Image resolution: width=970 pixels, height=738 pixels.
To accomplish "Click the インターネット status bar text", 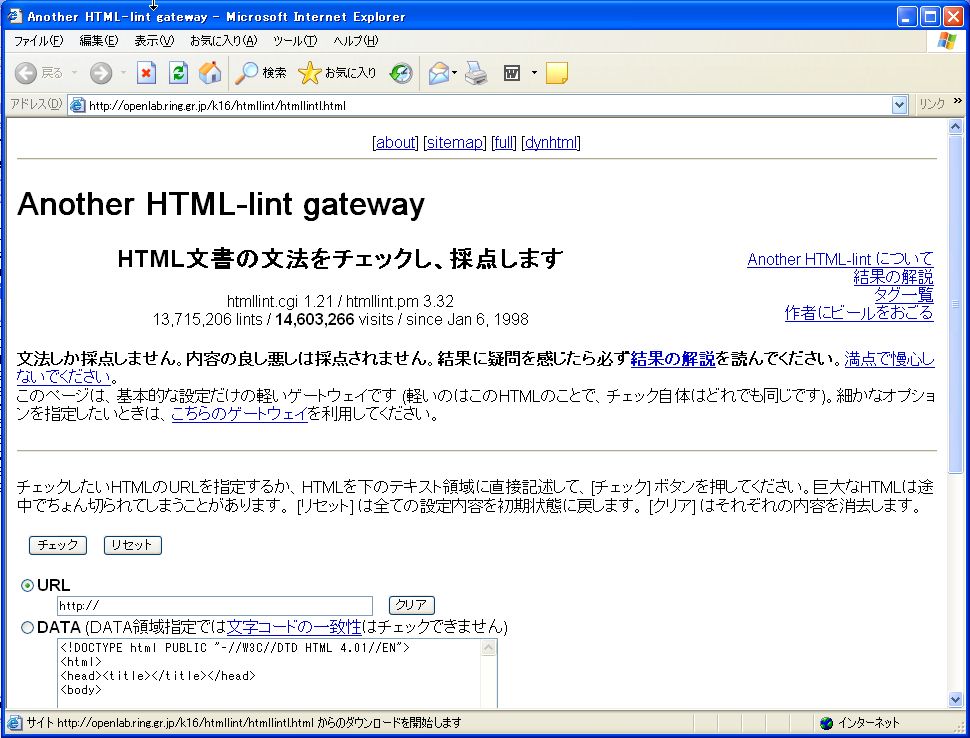I will tap(868, 723).
